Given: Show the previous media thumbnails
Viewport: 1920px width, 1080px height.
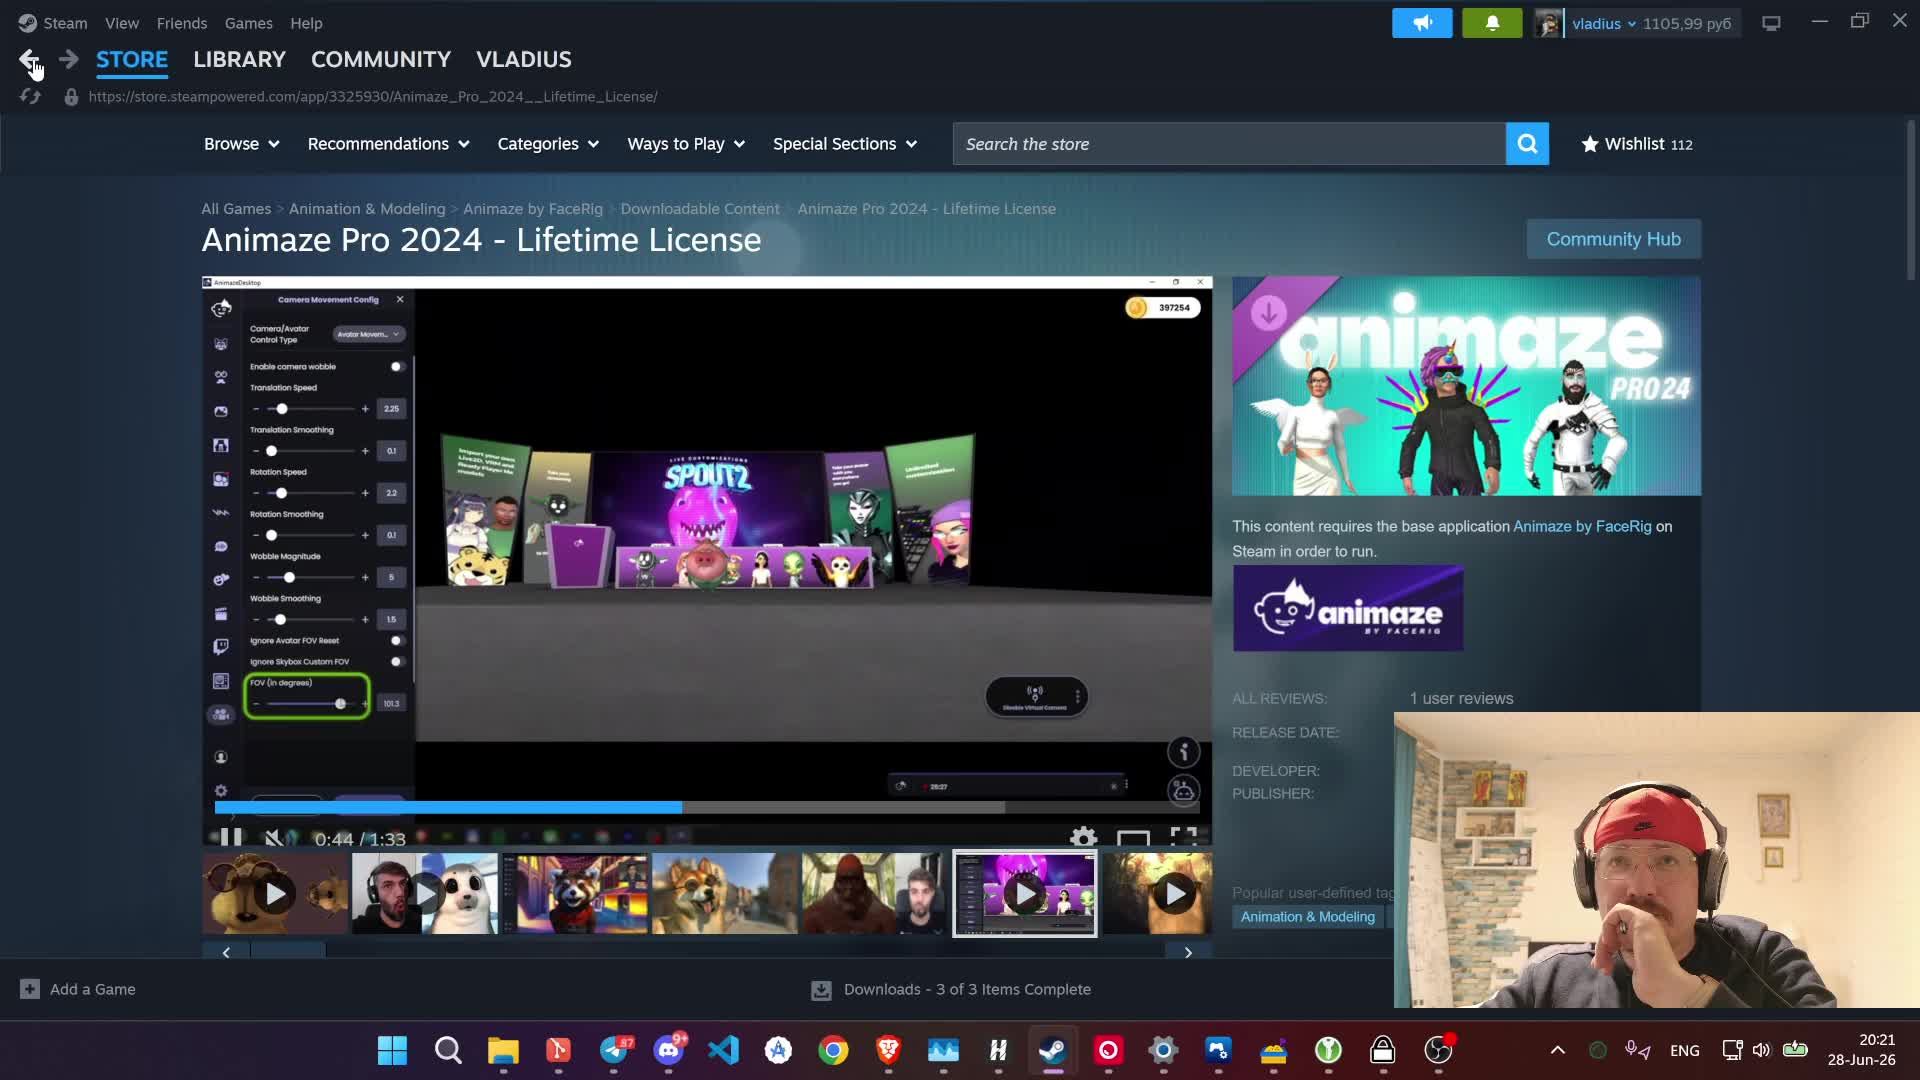Looking at the screenshot, I should (226, 952).
